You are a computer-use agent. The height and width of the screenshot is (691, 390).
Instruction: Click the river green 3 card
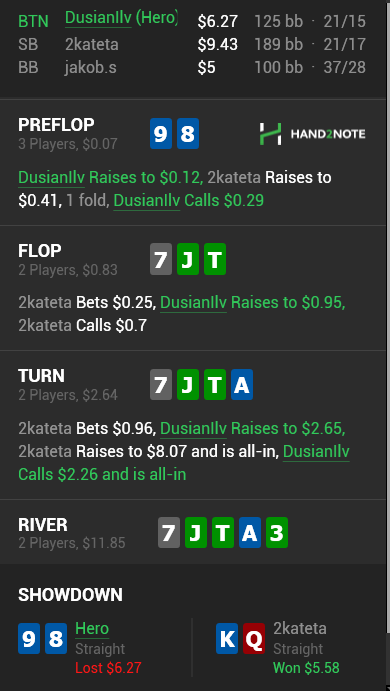tap(277, 532)
